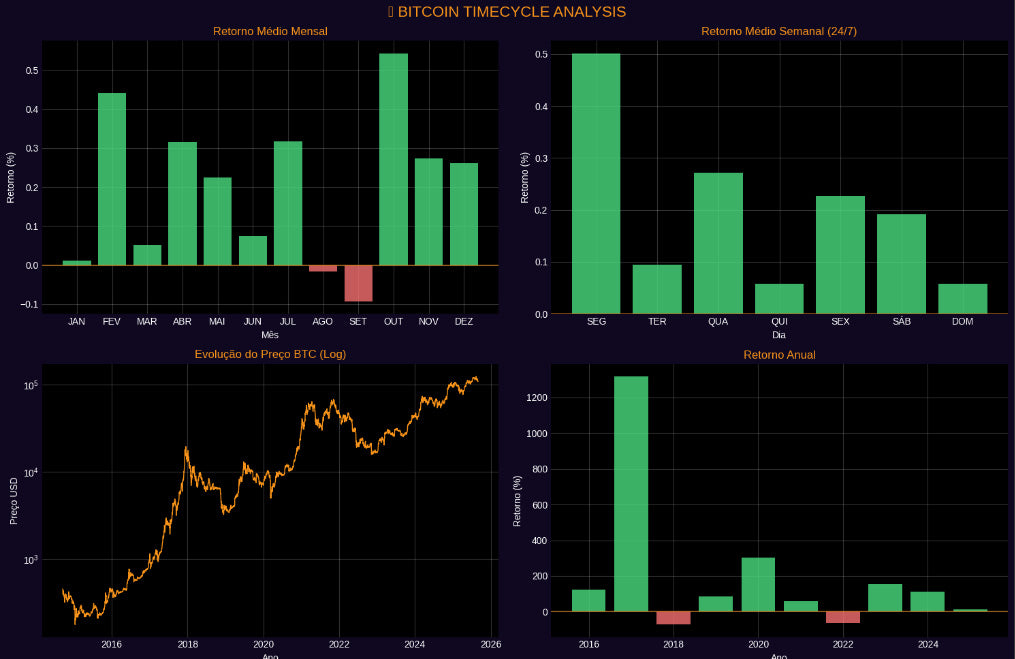The width and height of the screenshot is (1015, 659).
Task: Click the 2020 bar in annual returns chart
Action: 758,585
